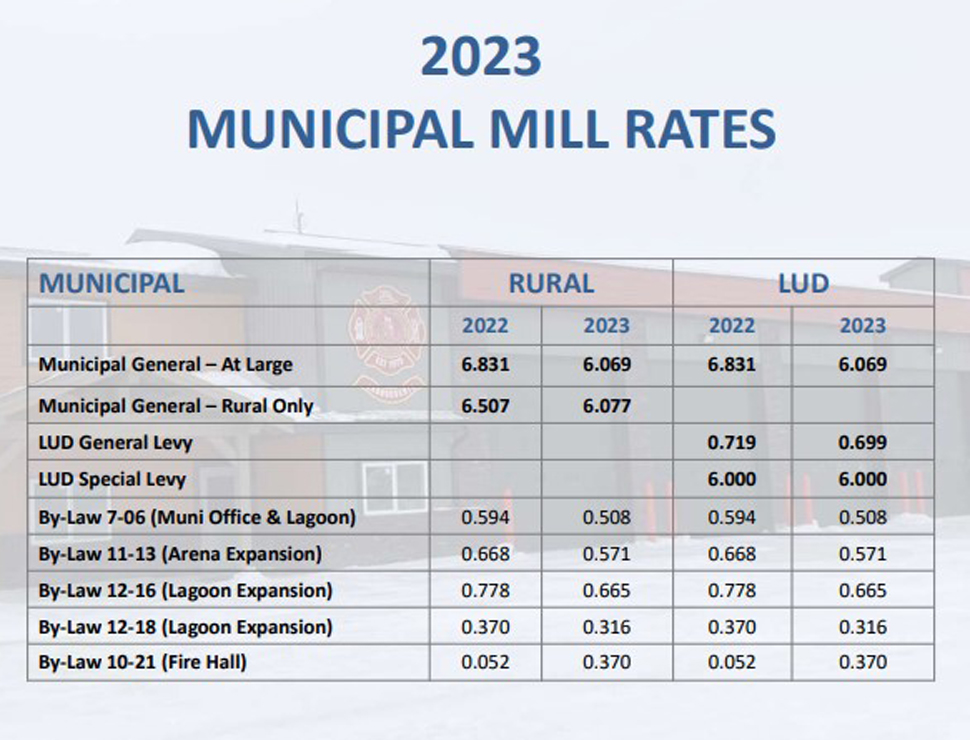Select By-Law 12-16 (Lagoon Expansion) label

pos(185,591)
